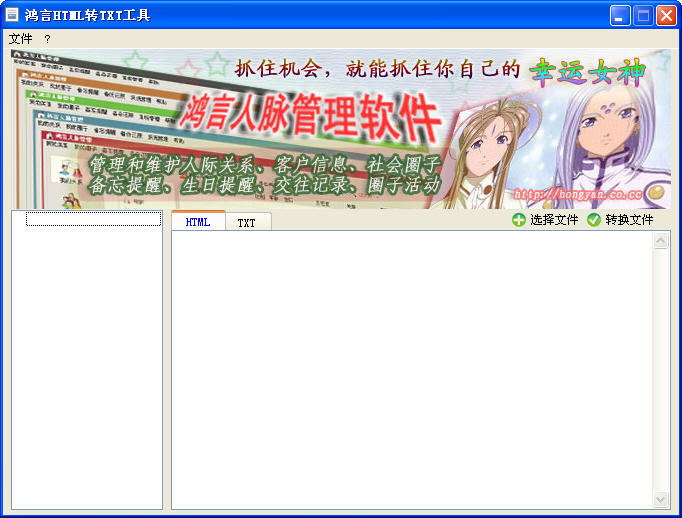Click the scrollbar down arrow
Screen dimensions: 682x518
click(660, 499)
